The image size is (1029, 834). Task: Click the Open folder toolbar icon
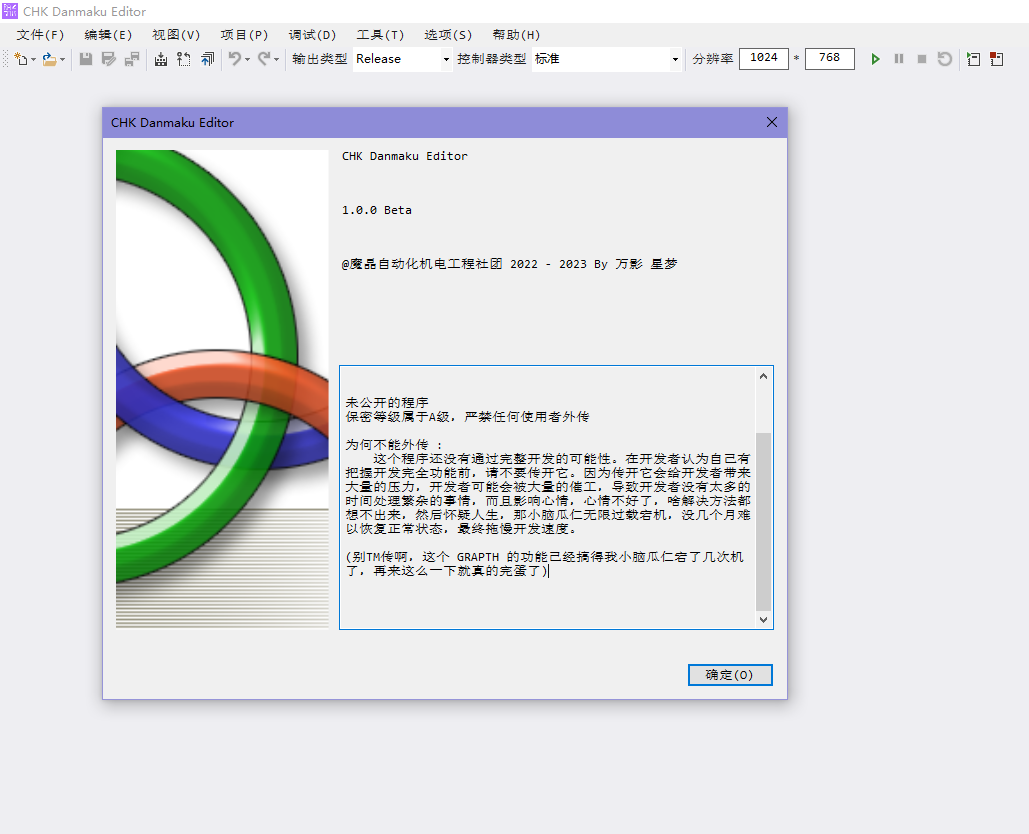(x=49, y=59)
